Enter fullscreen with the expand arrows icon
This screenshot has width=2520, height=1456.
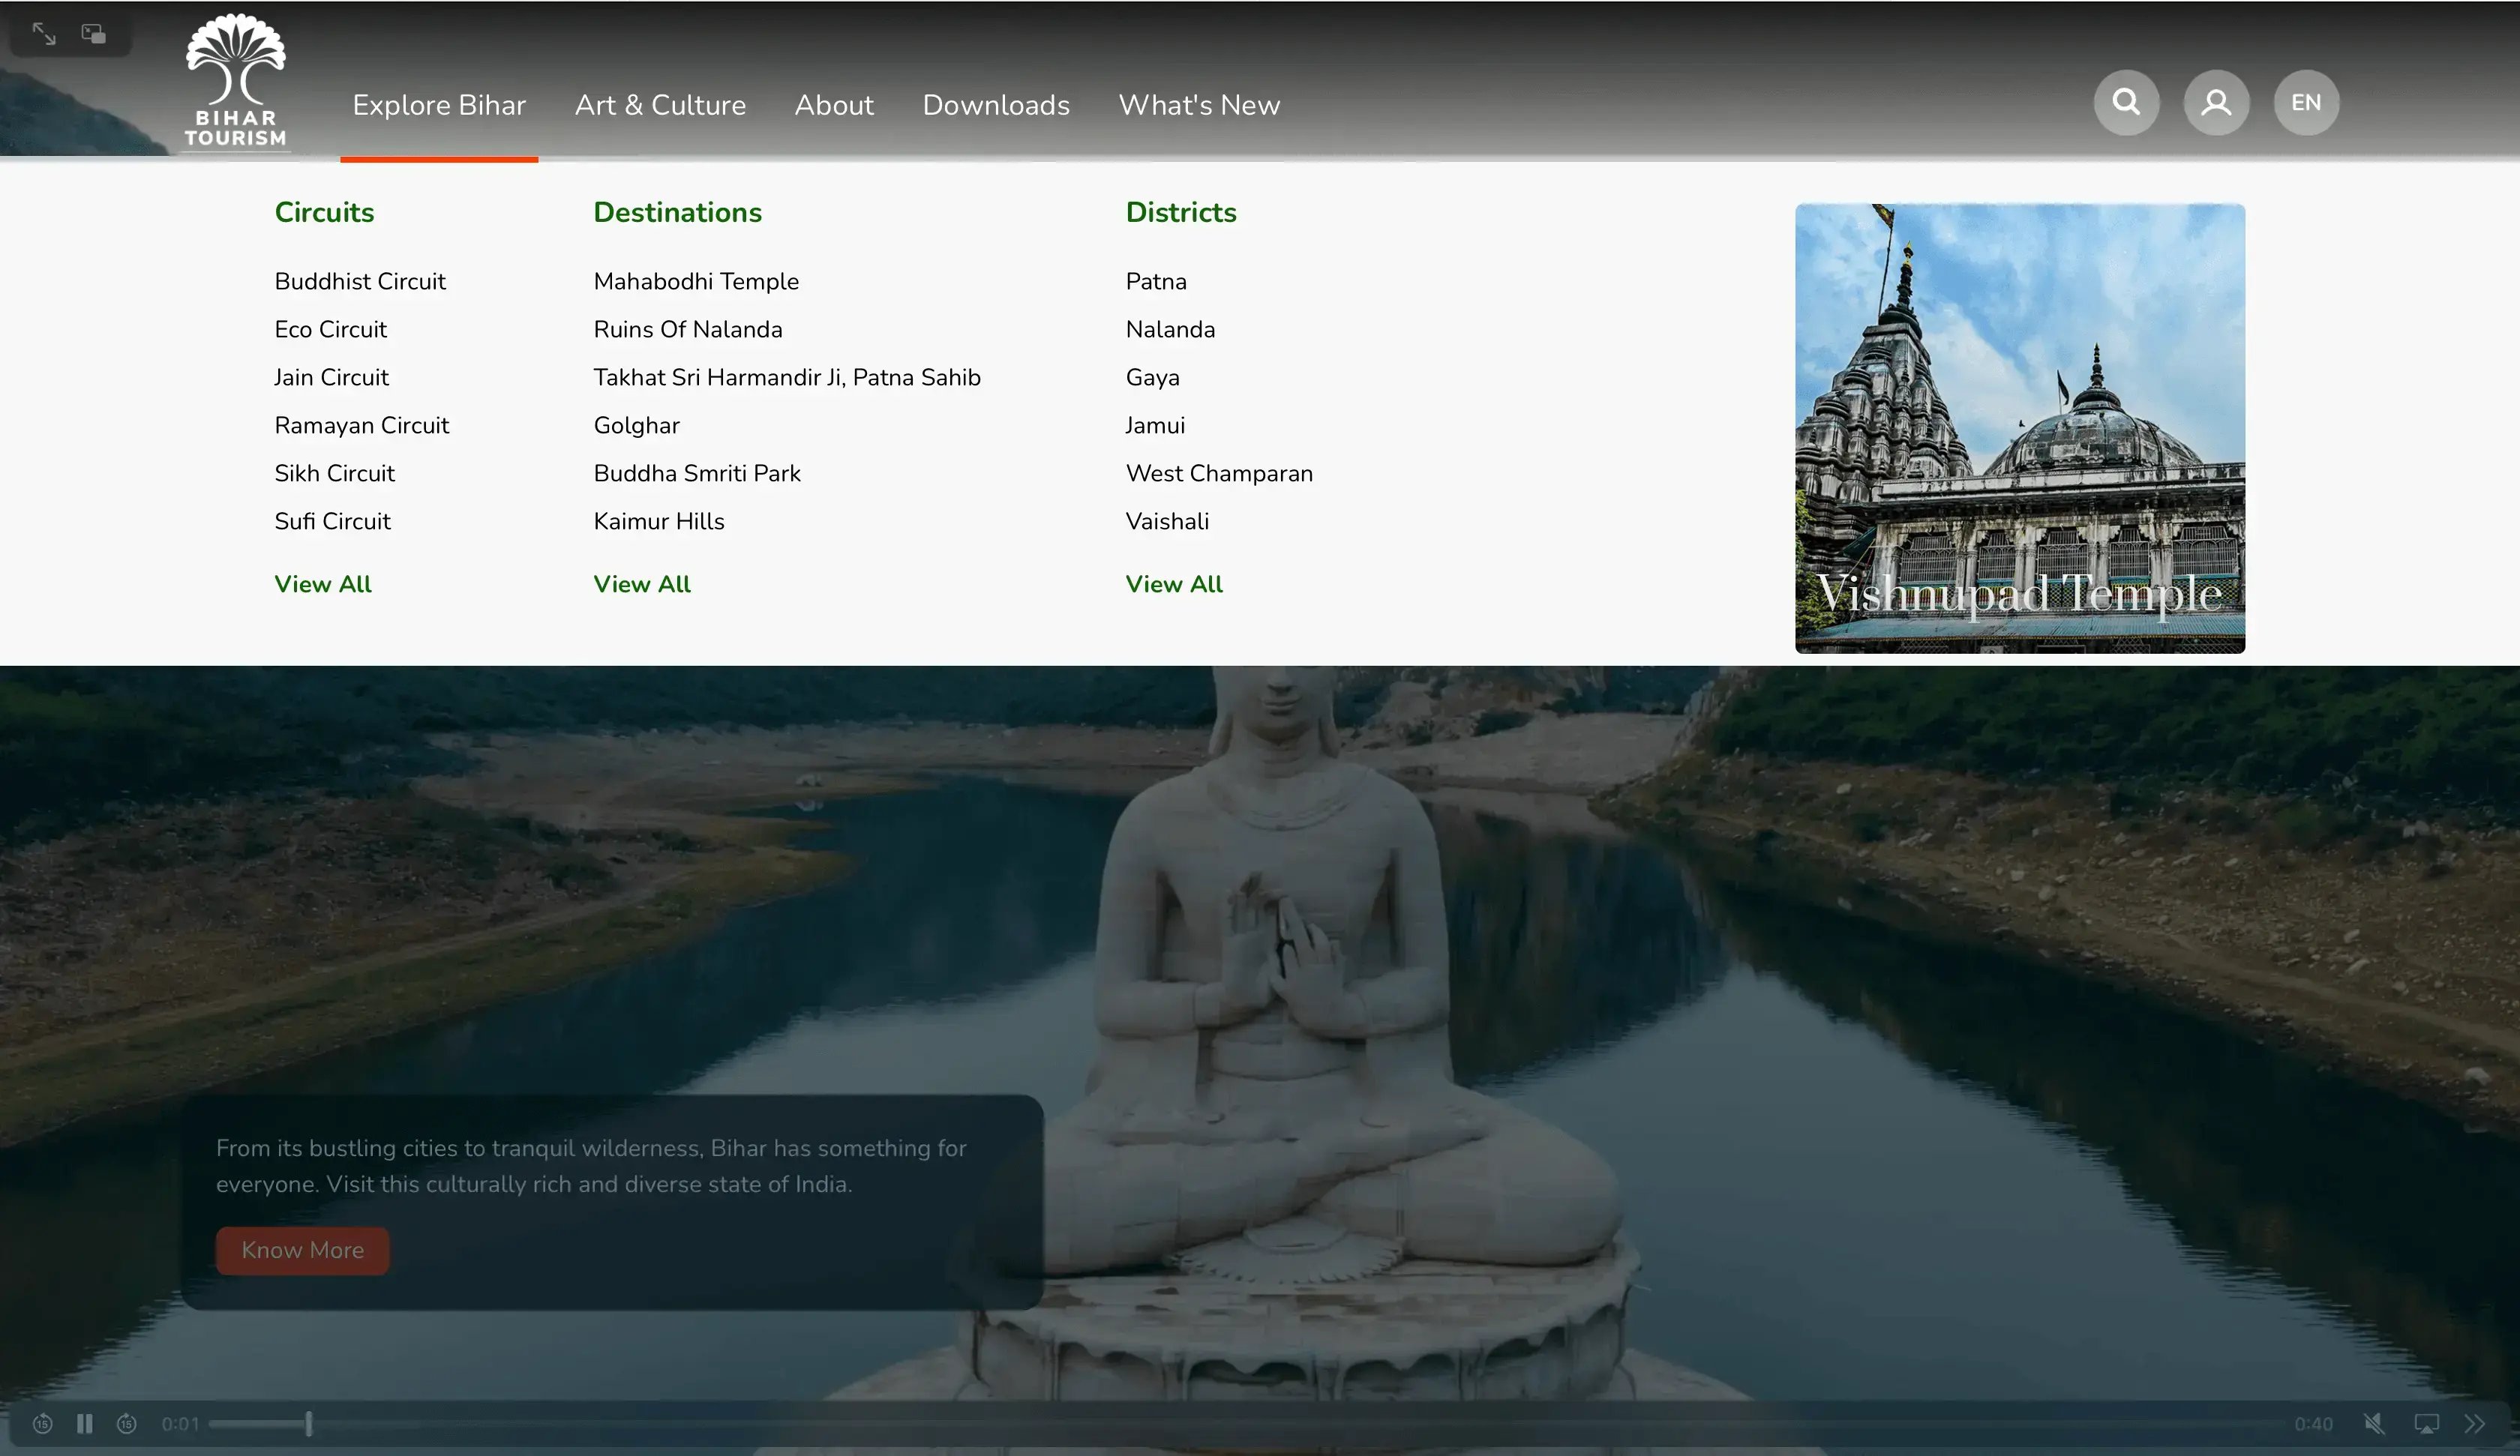44,34
